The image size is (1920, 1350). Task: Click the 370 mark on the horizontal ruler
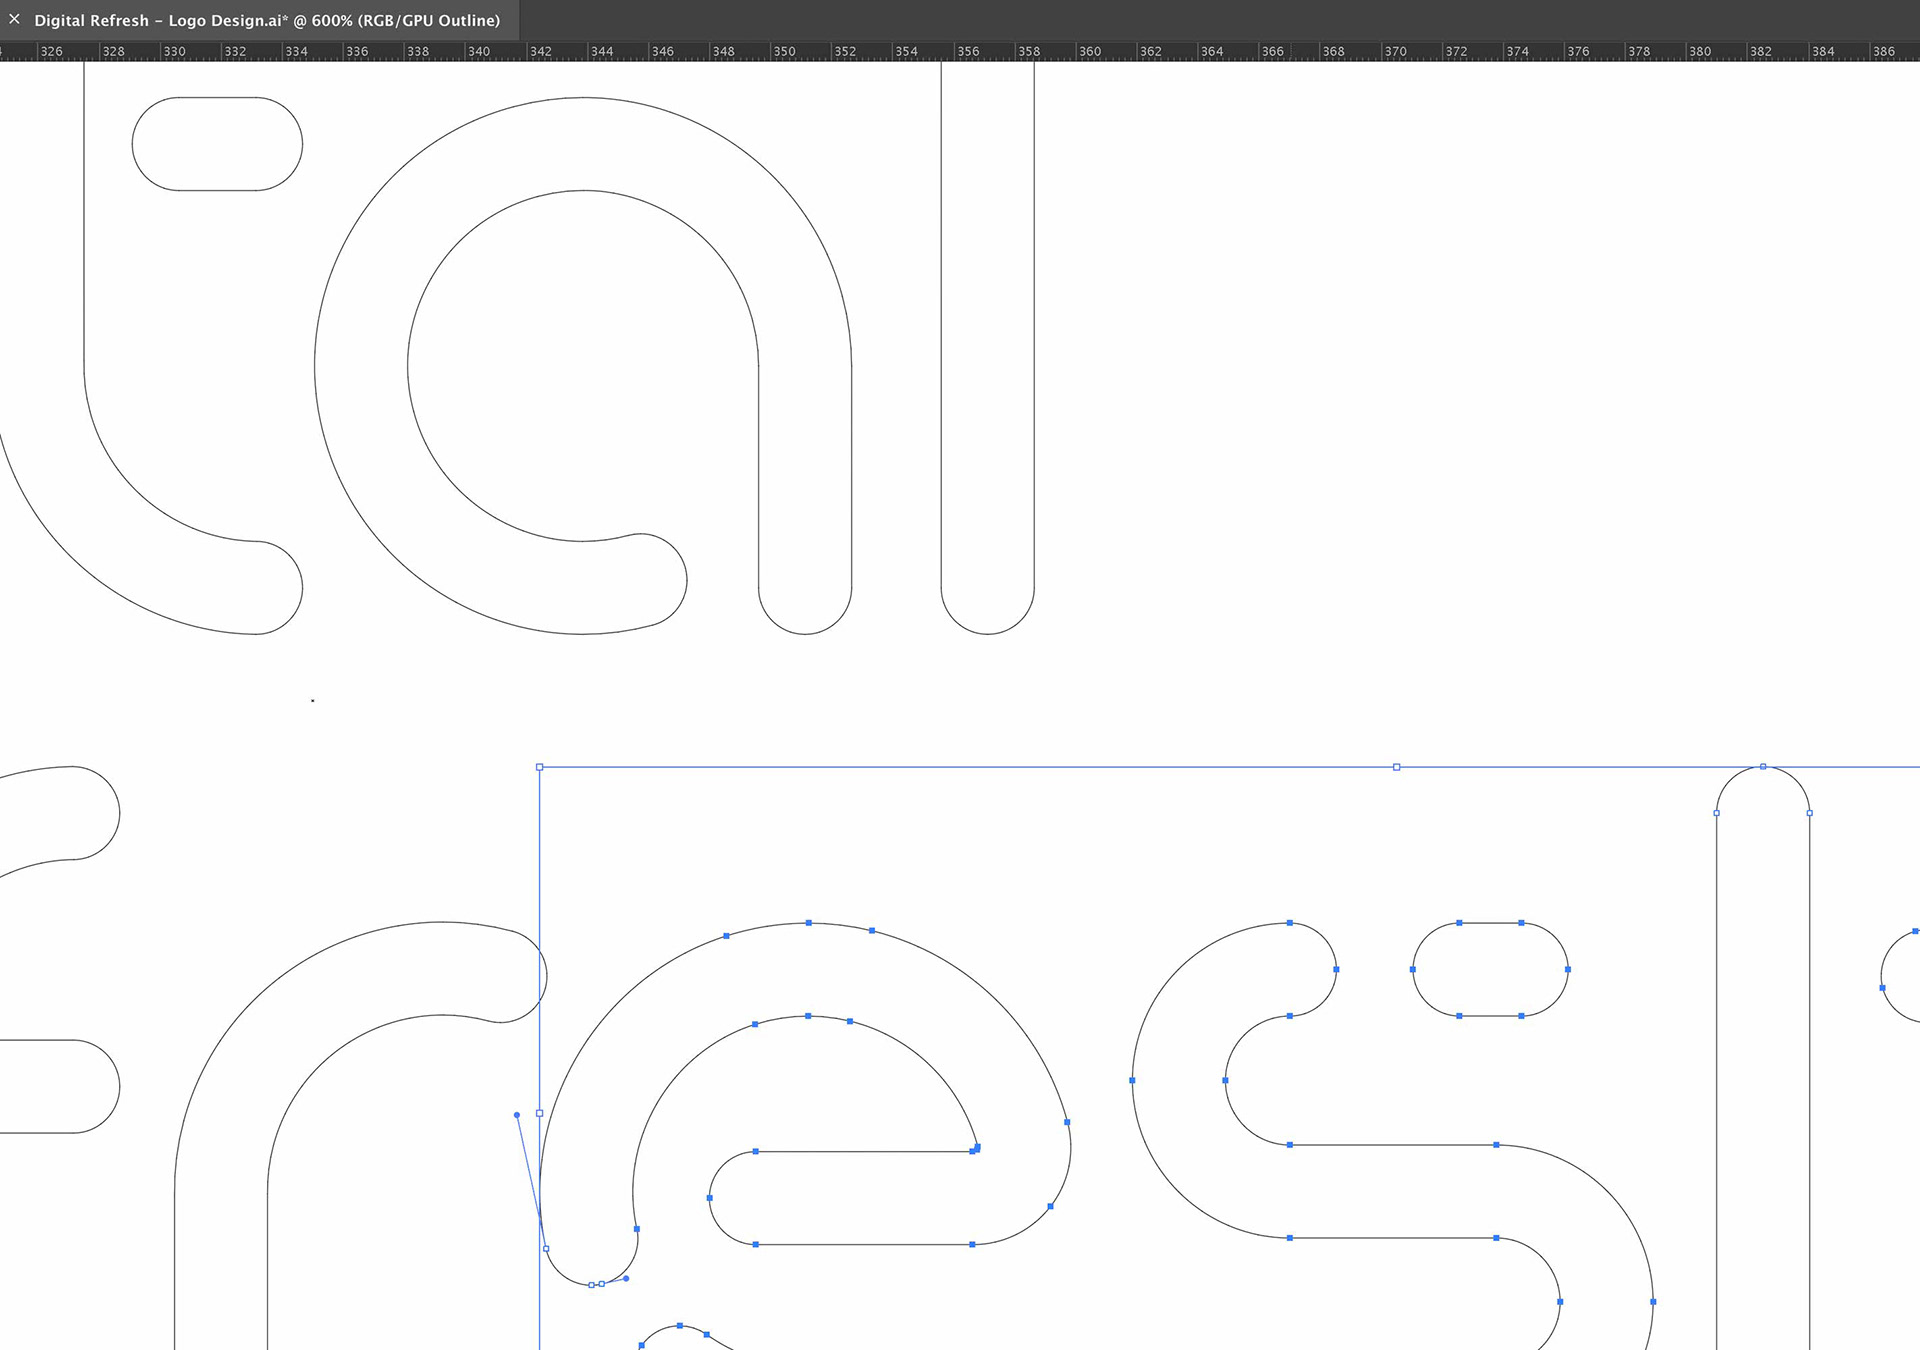pos(1396,51)
